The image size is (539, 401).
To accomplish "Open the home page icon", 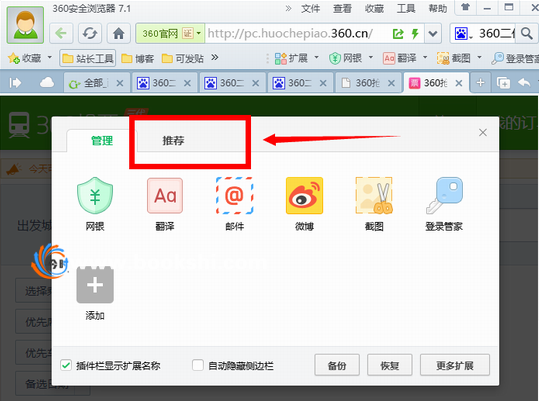I will point(119,33).
